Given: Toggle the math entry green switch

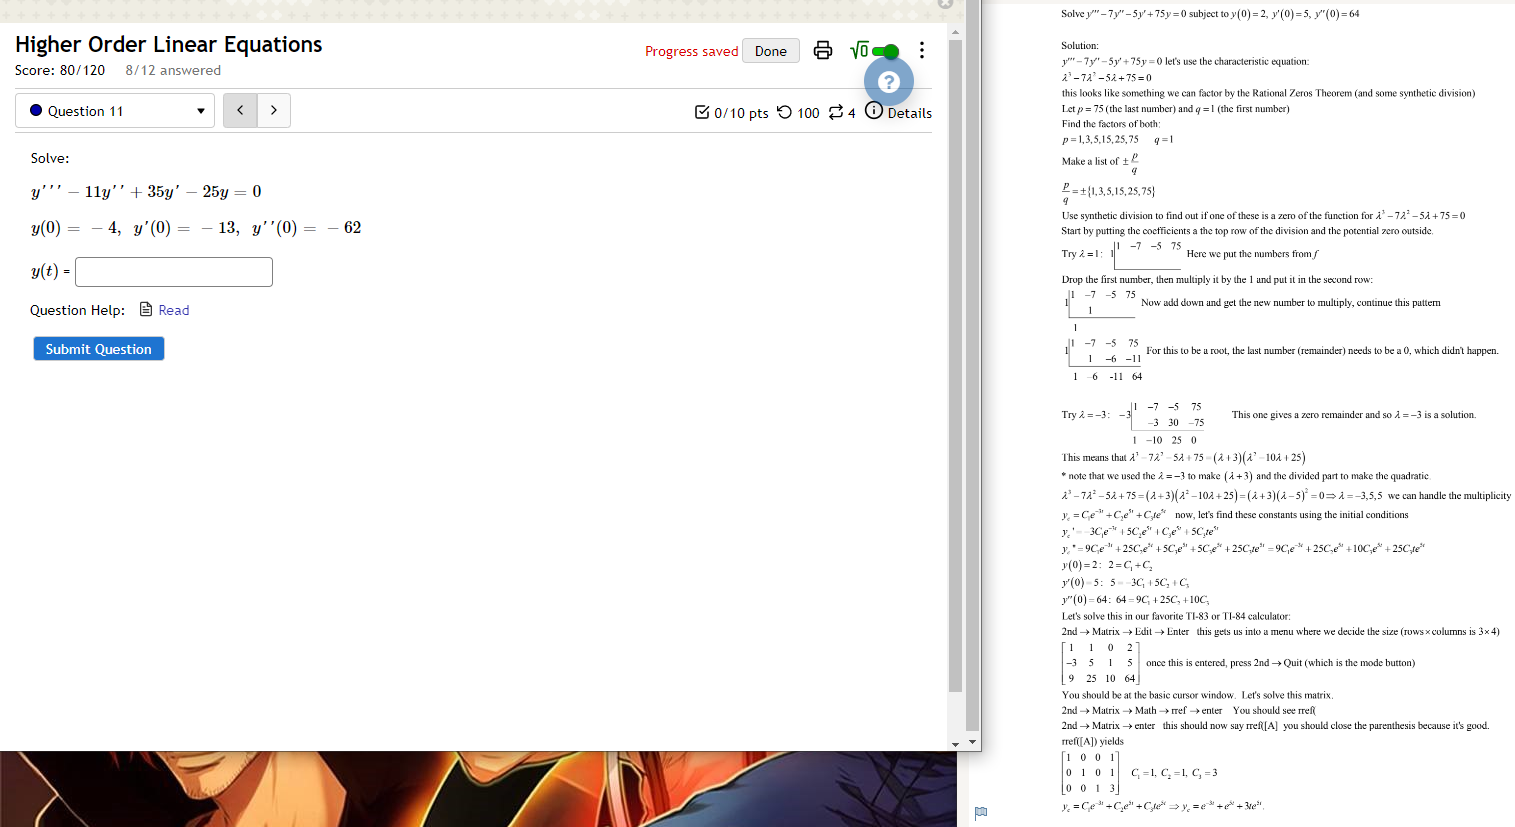Looking at the screenshot, I should click(886, 51).
